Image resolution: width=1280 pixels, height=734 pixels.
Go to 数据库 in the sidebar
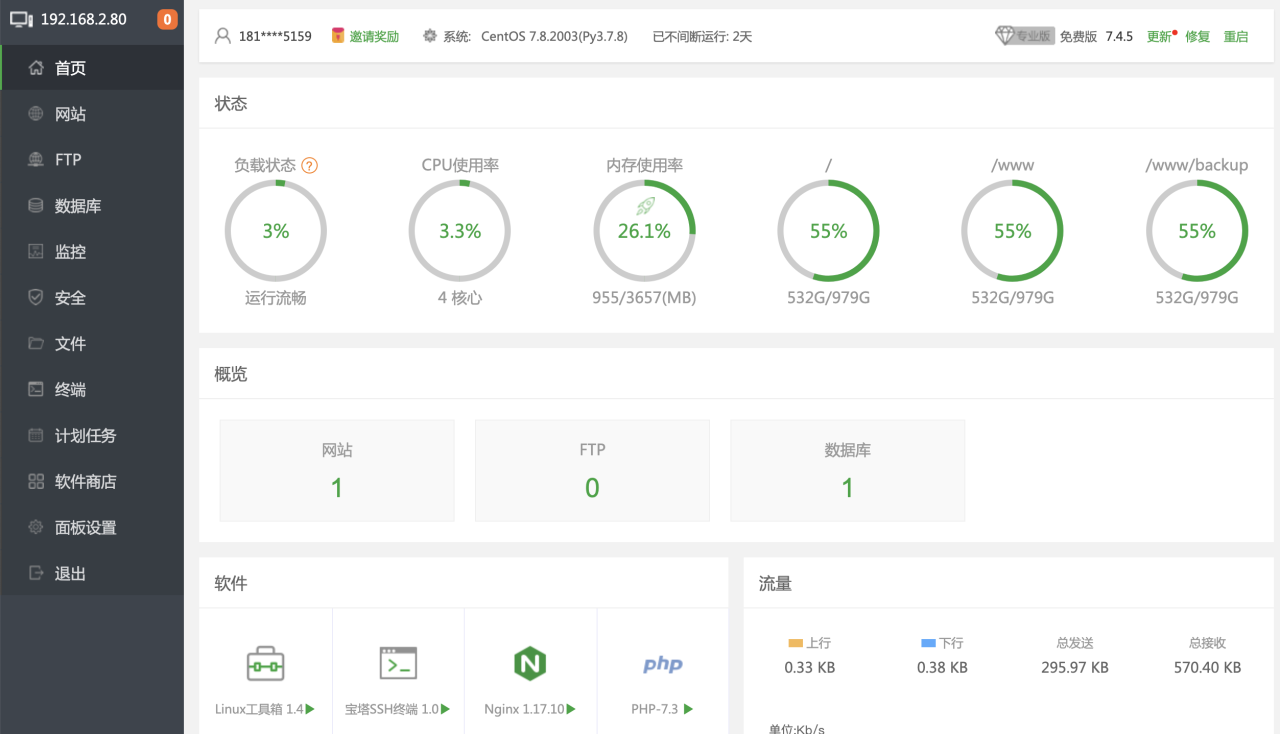click(x=77, y=206)
